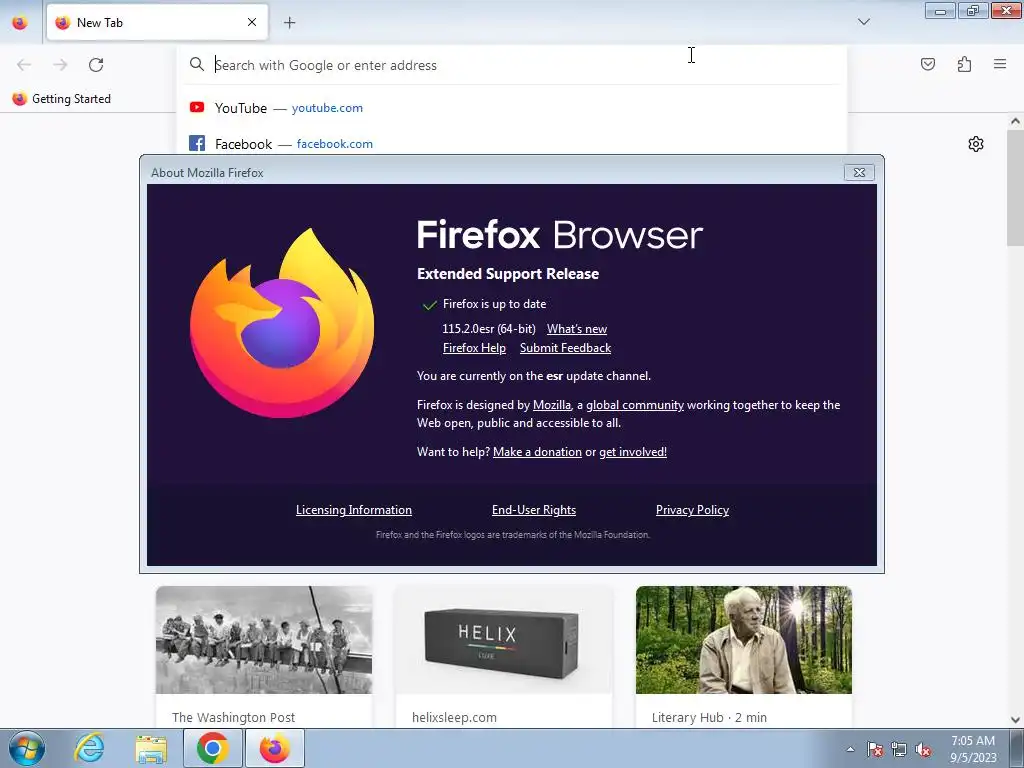1024x768 pixels.
Task: Go forward with the forward arrow
Action: tap(60, 65)
